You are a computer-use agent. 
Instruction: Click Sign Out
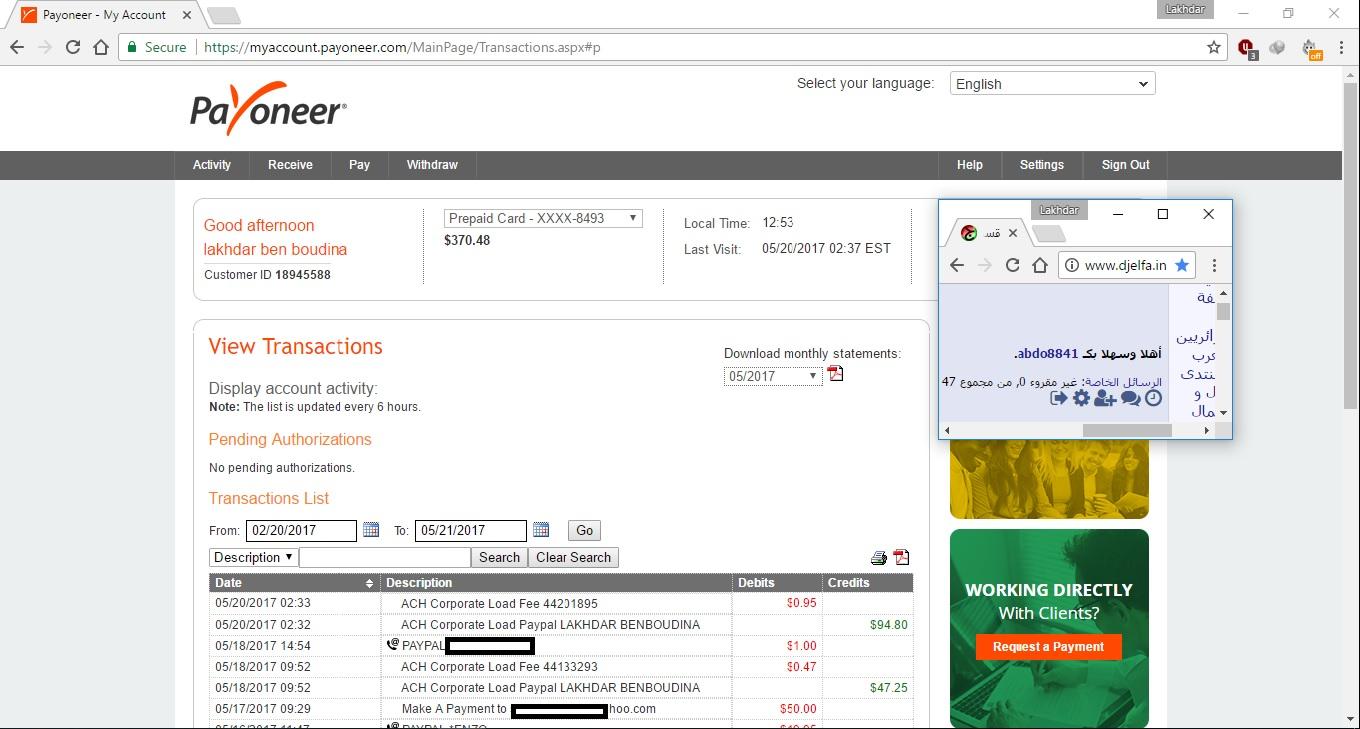(x=1125, y=165)
